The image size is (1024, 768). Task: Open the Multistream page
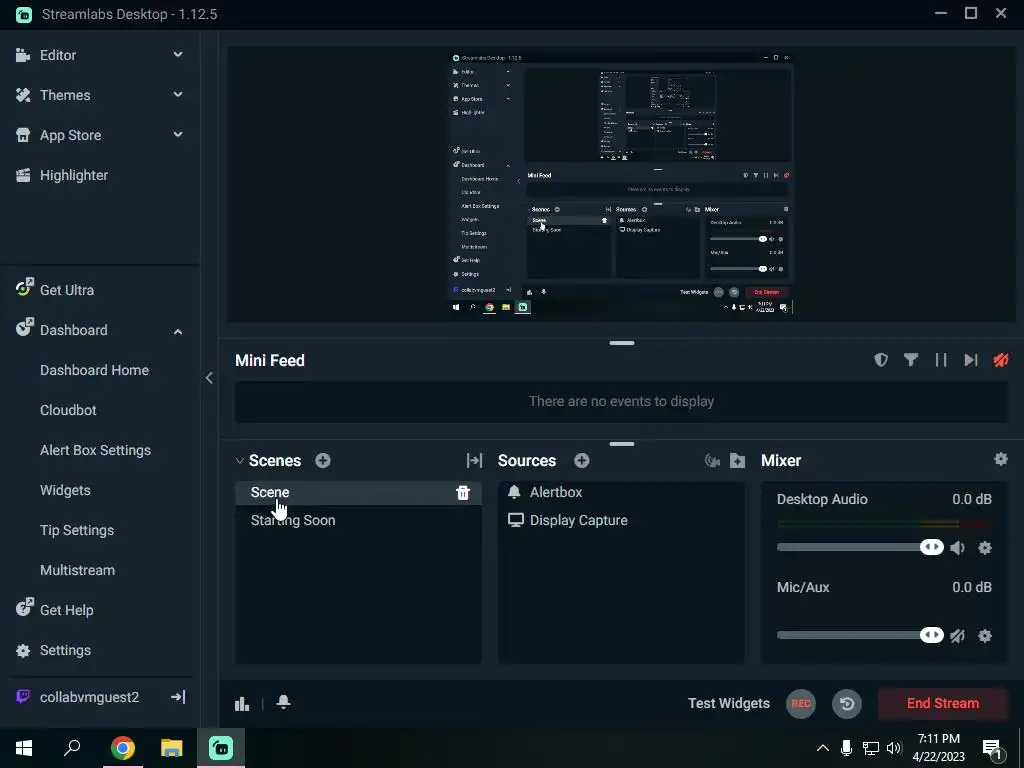pos(77,570)
